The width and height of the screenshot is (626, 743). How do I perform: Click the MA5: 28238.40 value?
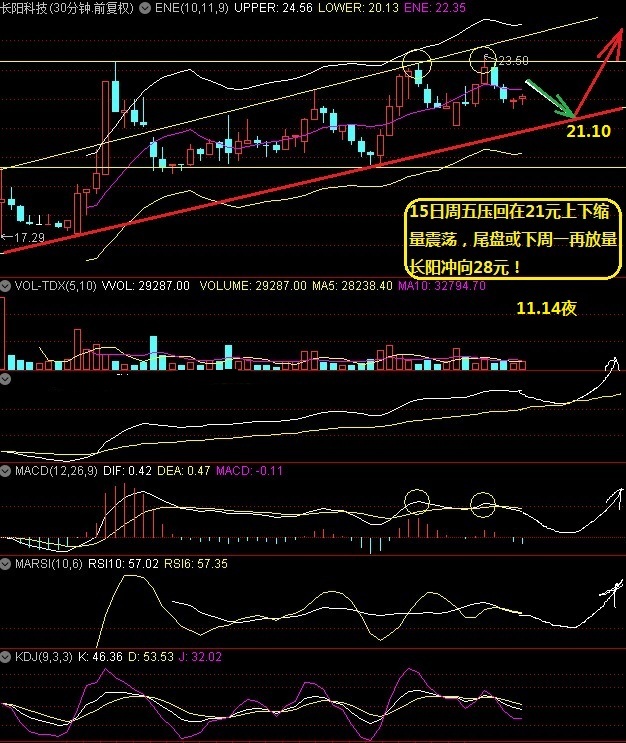[352, 286]
